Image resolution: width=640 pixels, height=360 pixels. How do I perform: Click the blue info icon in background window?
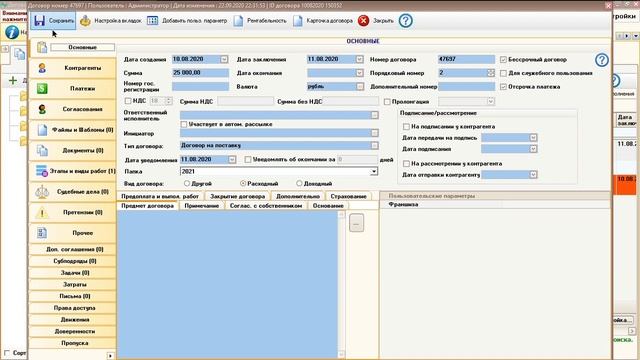(x=11, y=31)
